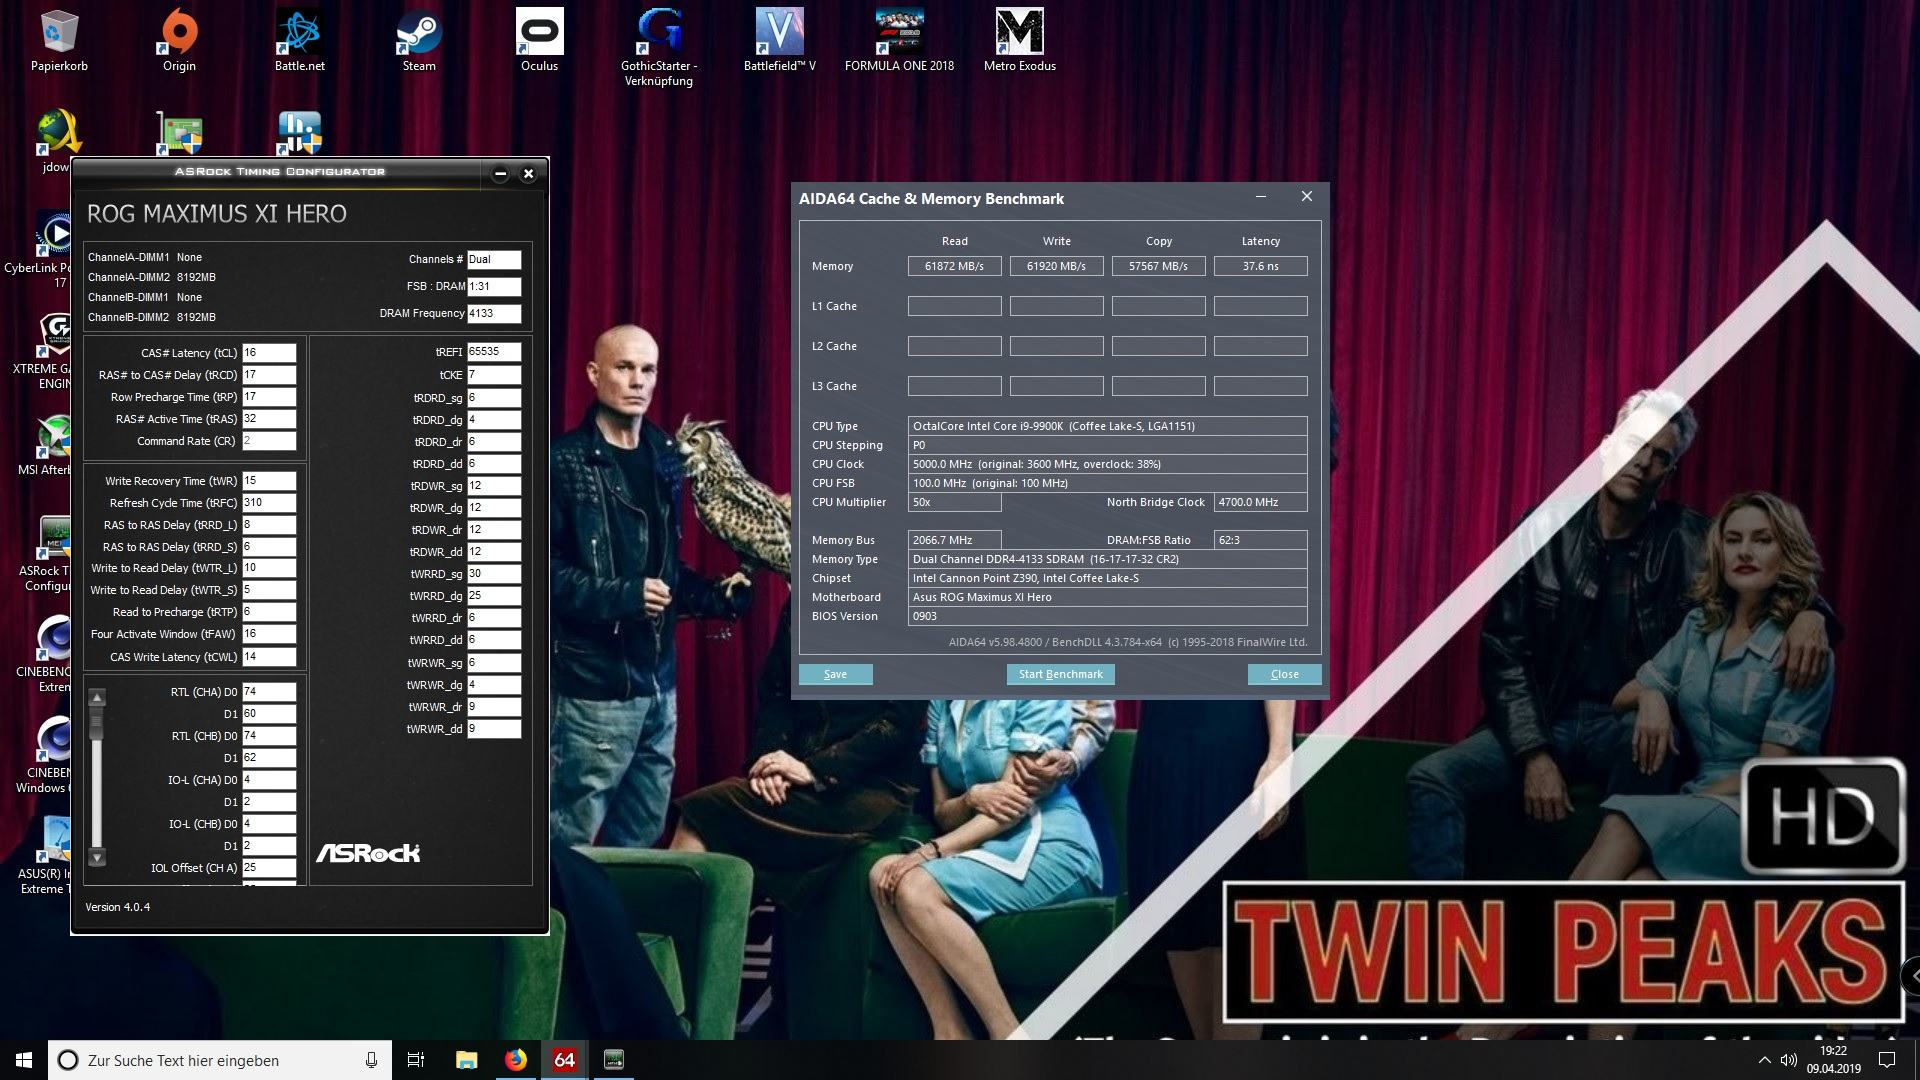Click the tWRRD_sg value field
This screenshot has height=1080, width=1920.
494,574
